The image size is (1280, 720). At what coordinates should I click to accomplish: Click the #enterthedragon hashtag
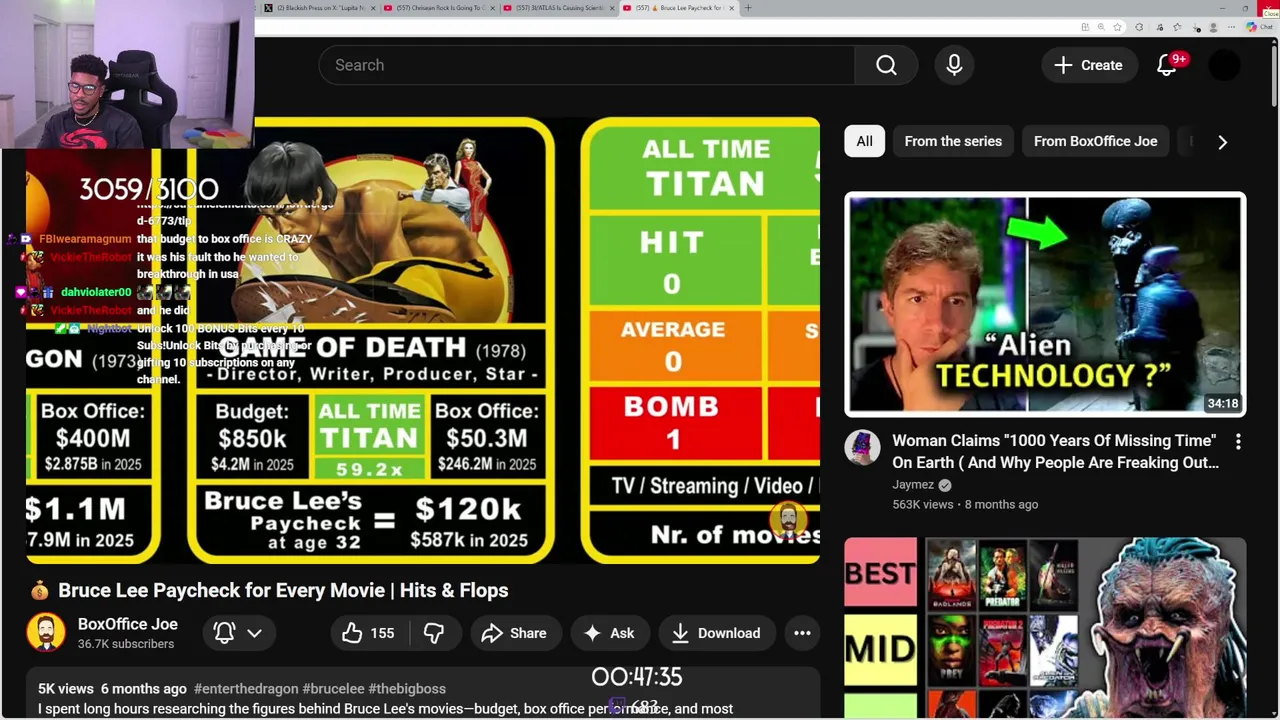pyautogui.click(x=246, y=689)
